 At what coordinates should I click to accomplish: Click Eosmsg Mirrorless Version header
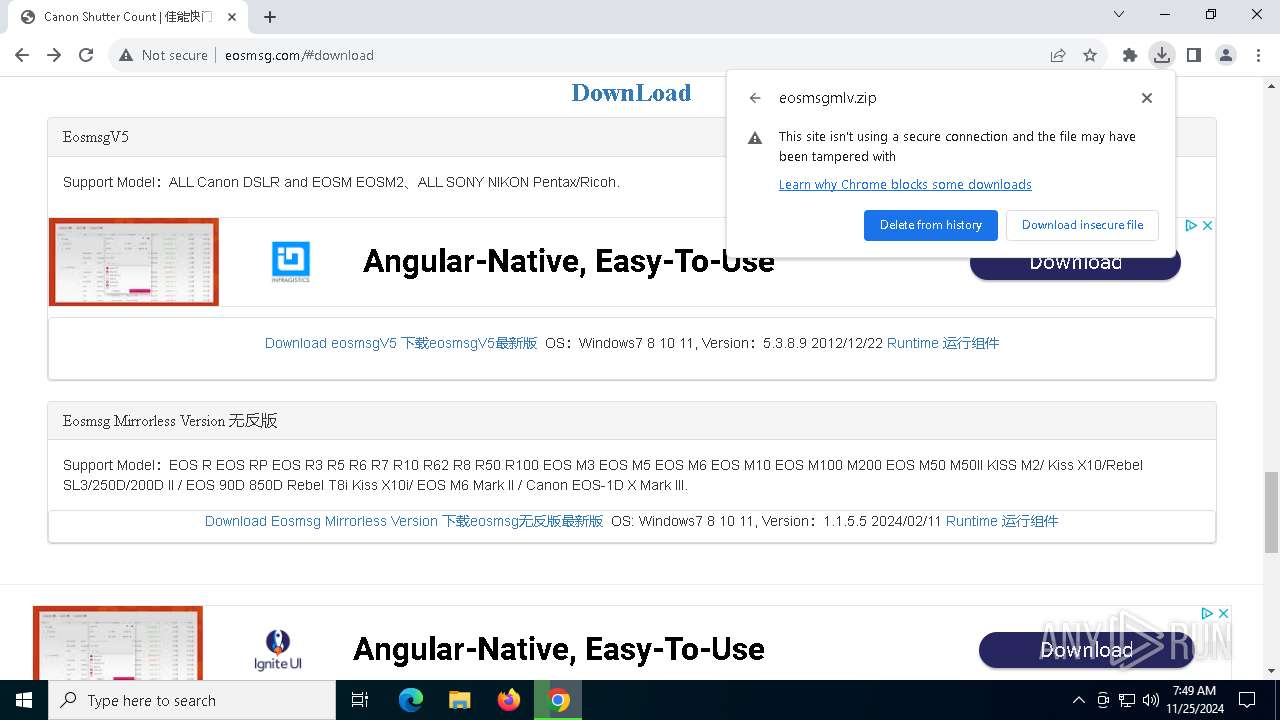(632, 421)
